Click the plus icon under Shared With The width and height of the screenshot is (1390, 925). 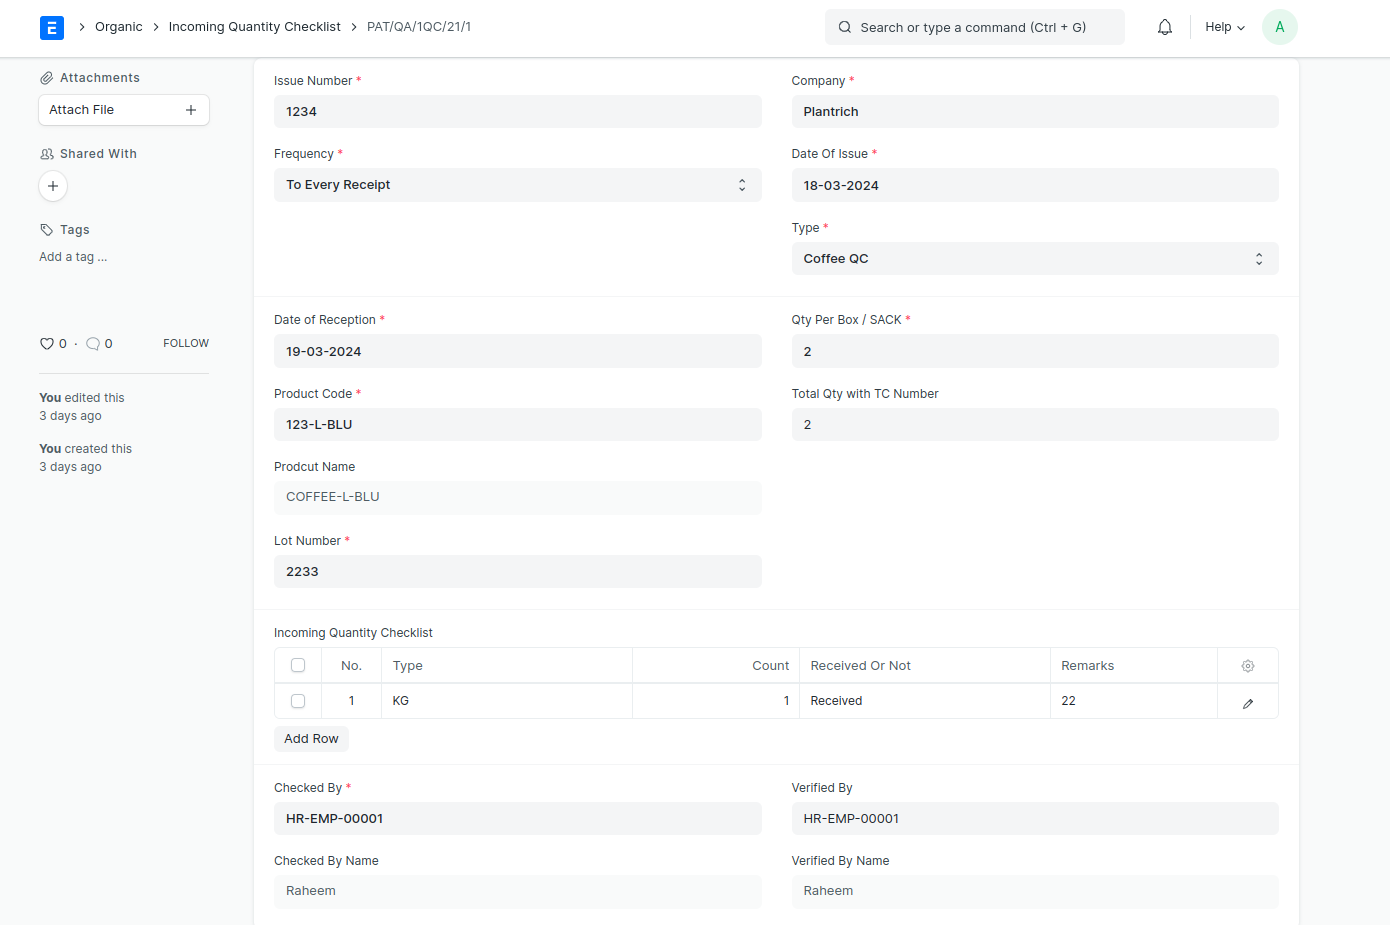[53, 186]
